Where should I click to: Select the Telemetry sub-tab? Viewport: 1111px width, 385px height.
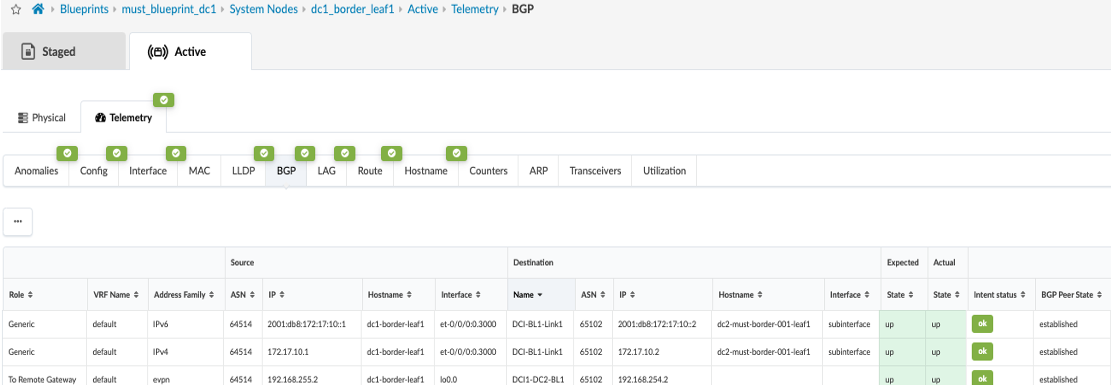click(x=123, y=118)
